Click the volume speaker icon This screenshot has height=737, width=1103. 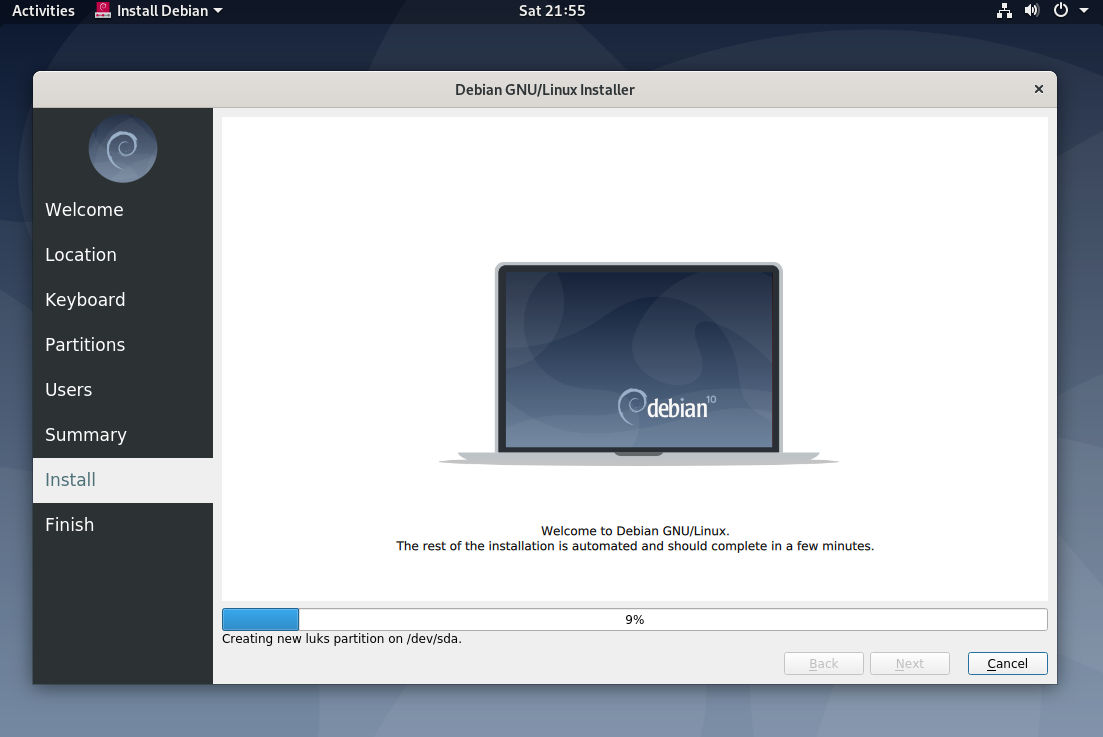click(1032, 11)
